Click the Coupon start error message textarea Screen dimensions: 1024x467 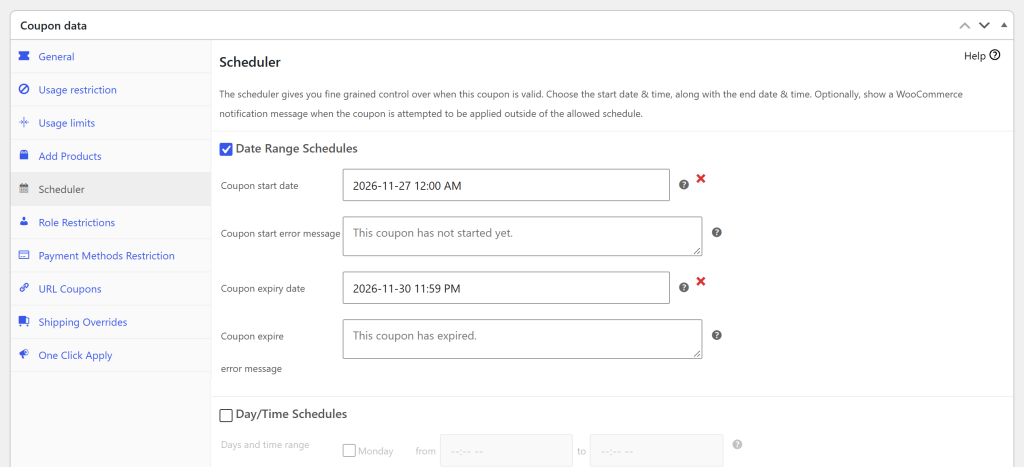tap(522, 236)
